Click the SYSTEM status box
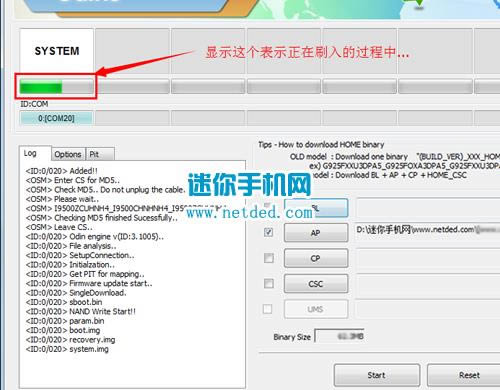The width and height of the screenshot is (500, 390). pos(57,51)
